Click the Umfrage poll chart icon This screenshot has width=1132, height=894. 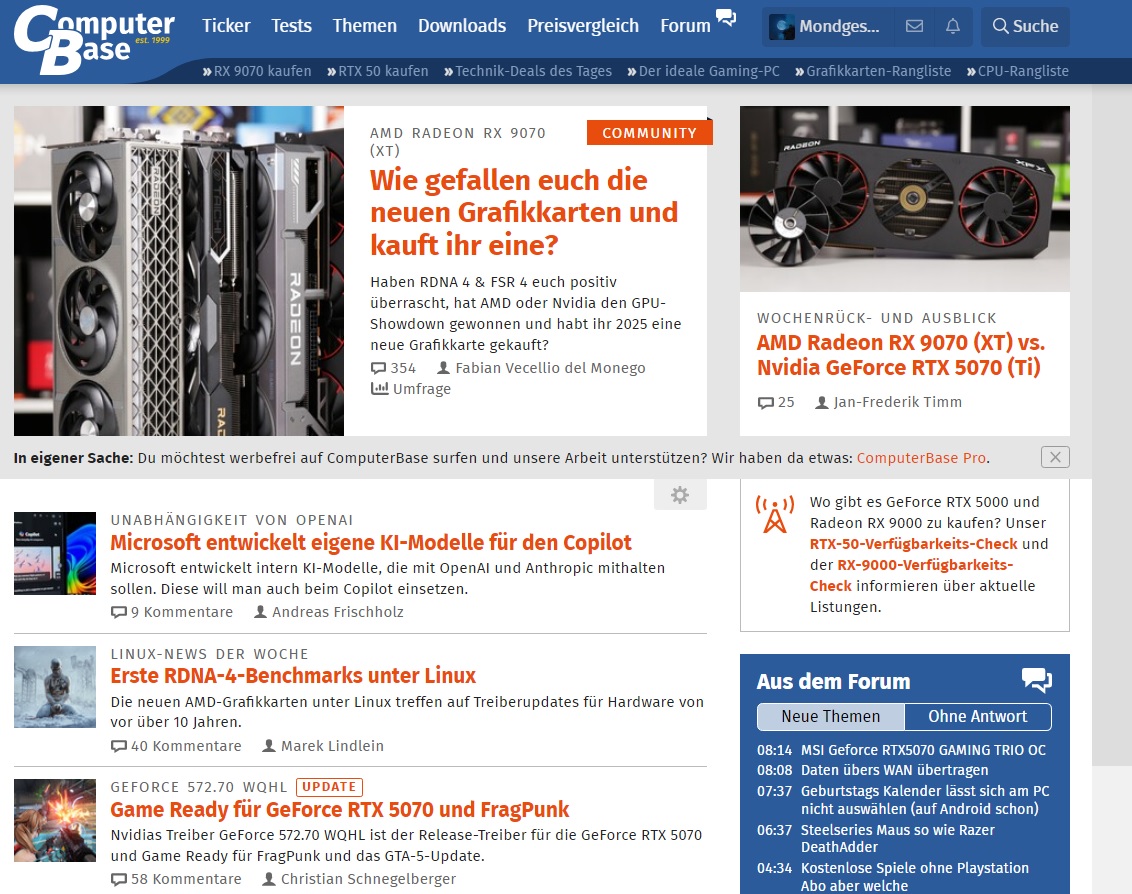pyautogui.click(x=379, y=389)
